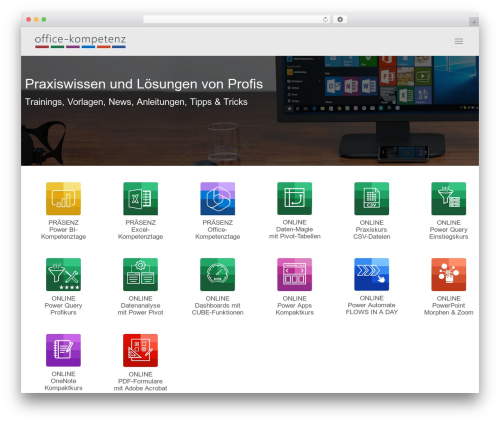Follow the ONLINE Power Apps Kompaktkurs link
This screenshot has height=423, width=500.
pos(294,305)
